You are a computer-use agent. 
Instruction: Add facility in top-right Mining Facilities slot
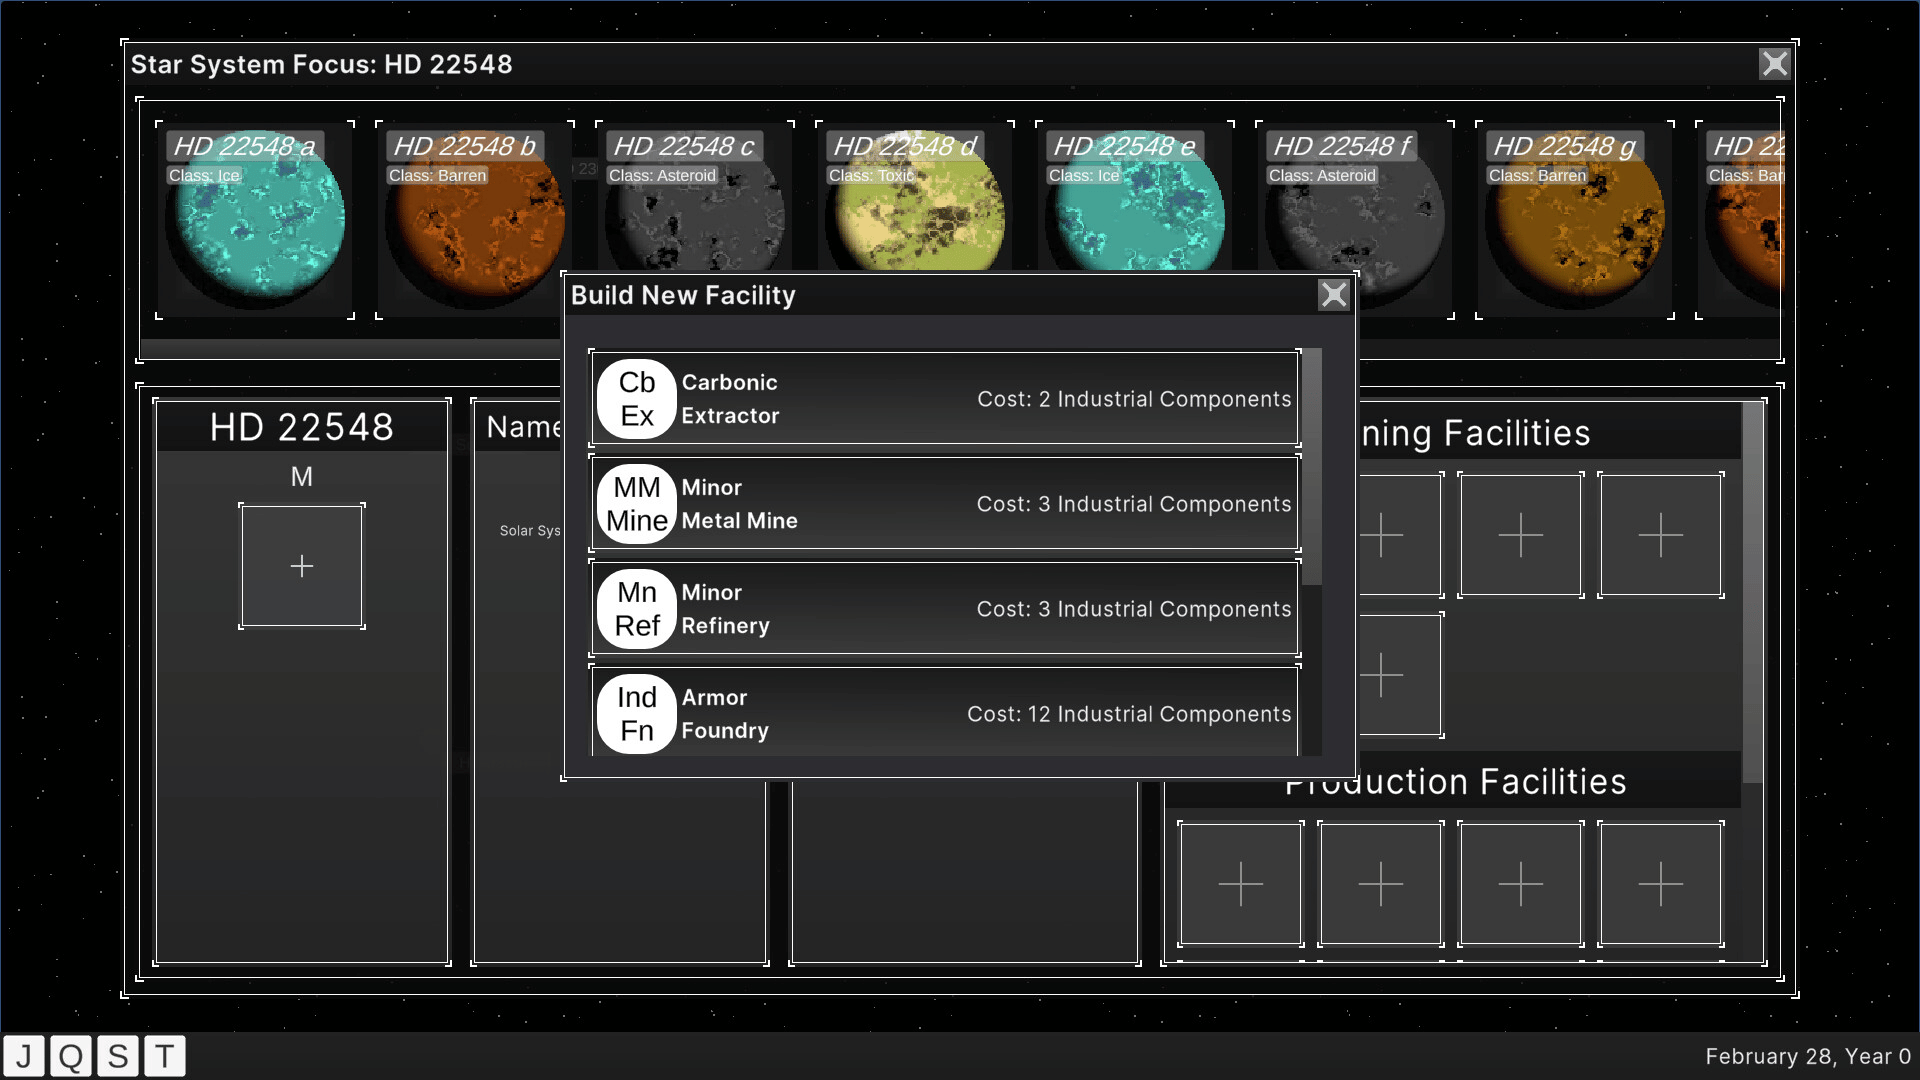pyautogui.click(x=1660, y=535)
